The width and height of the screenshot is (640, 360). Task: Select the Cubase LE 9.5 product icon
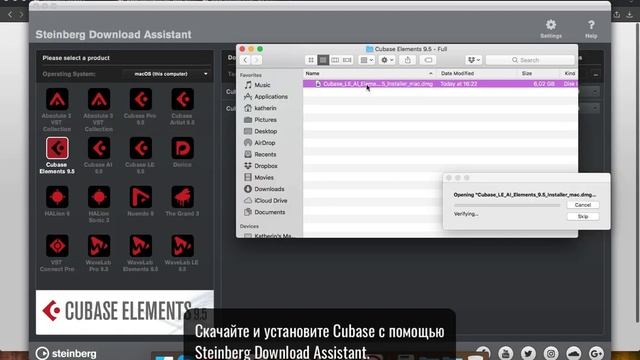coord(140,148)
